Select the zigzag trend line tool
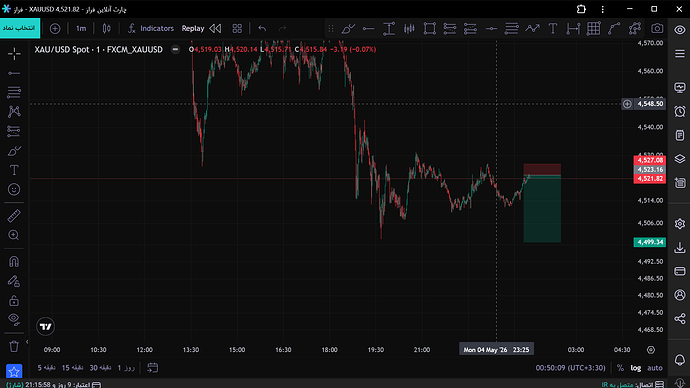 (x=532, y=29)
